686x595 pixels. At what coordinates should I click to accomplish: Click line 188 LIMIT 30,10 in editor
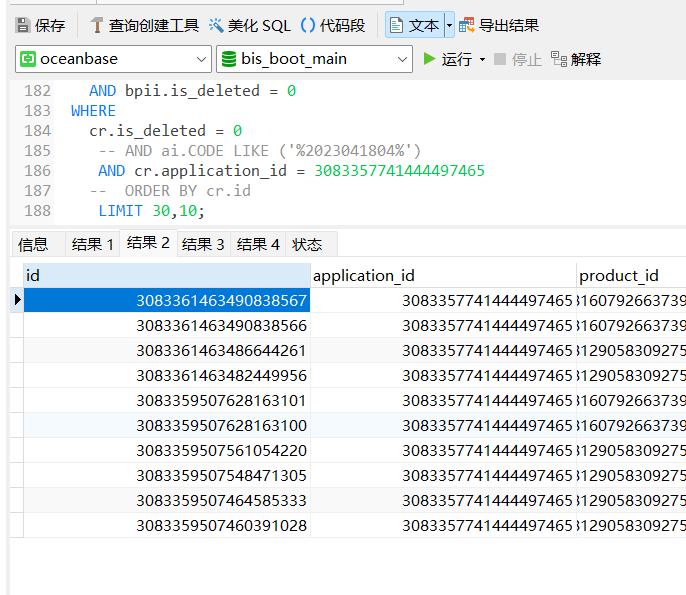coord(151,211)
